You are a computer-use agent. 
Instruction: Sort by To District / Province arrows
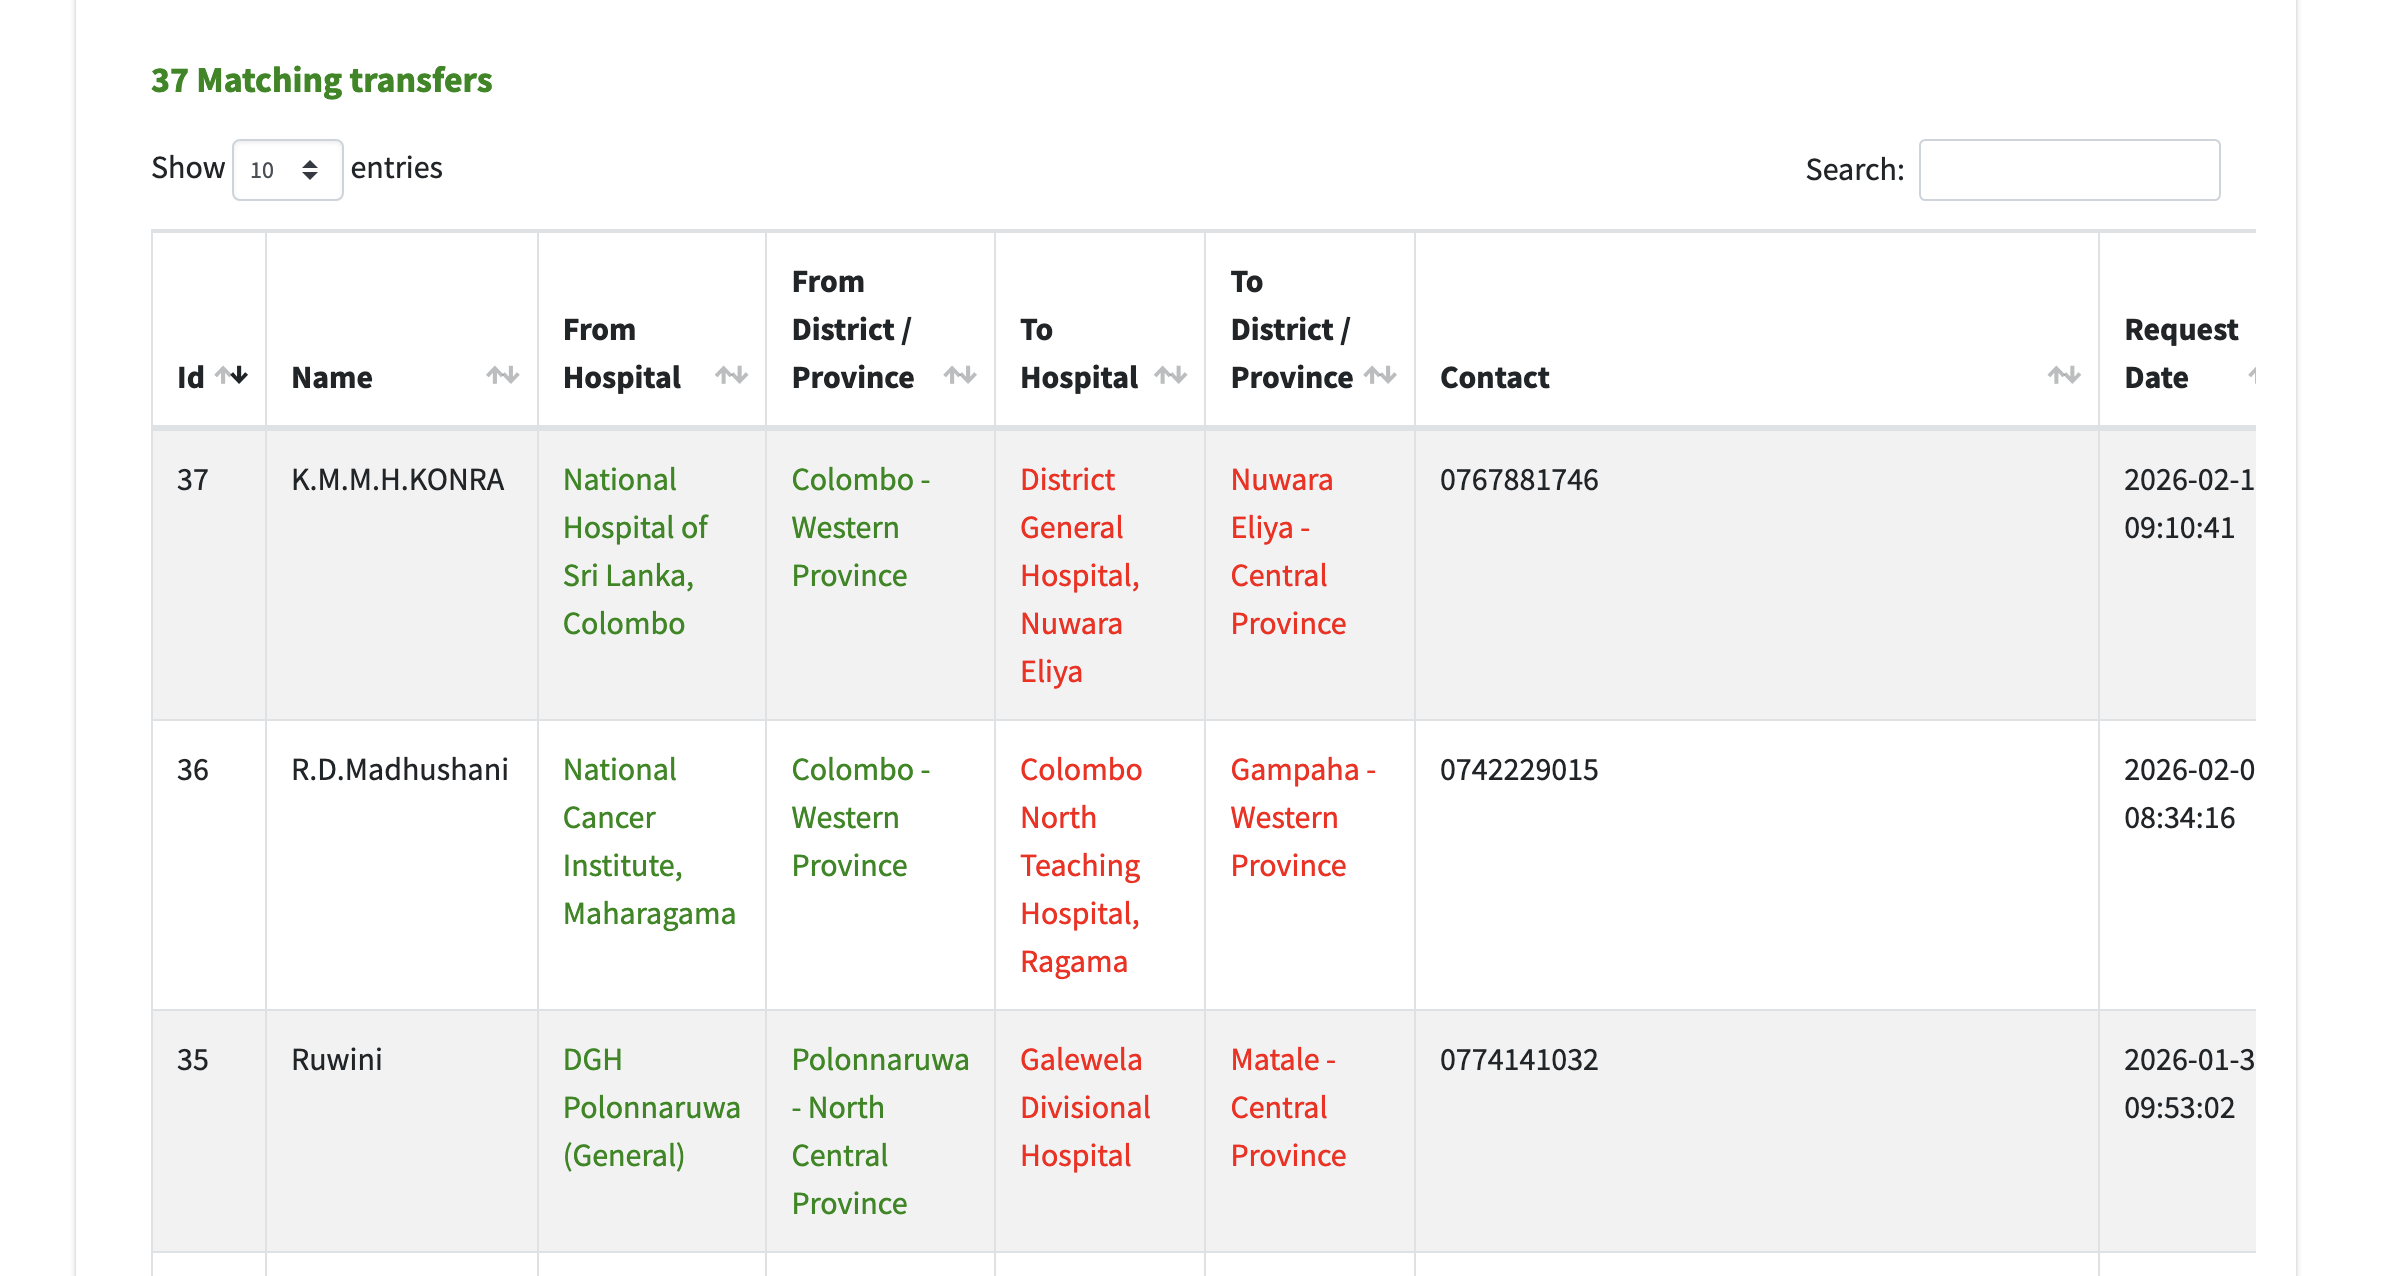[1380, 376]
